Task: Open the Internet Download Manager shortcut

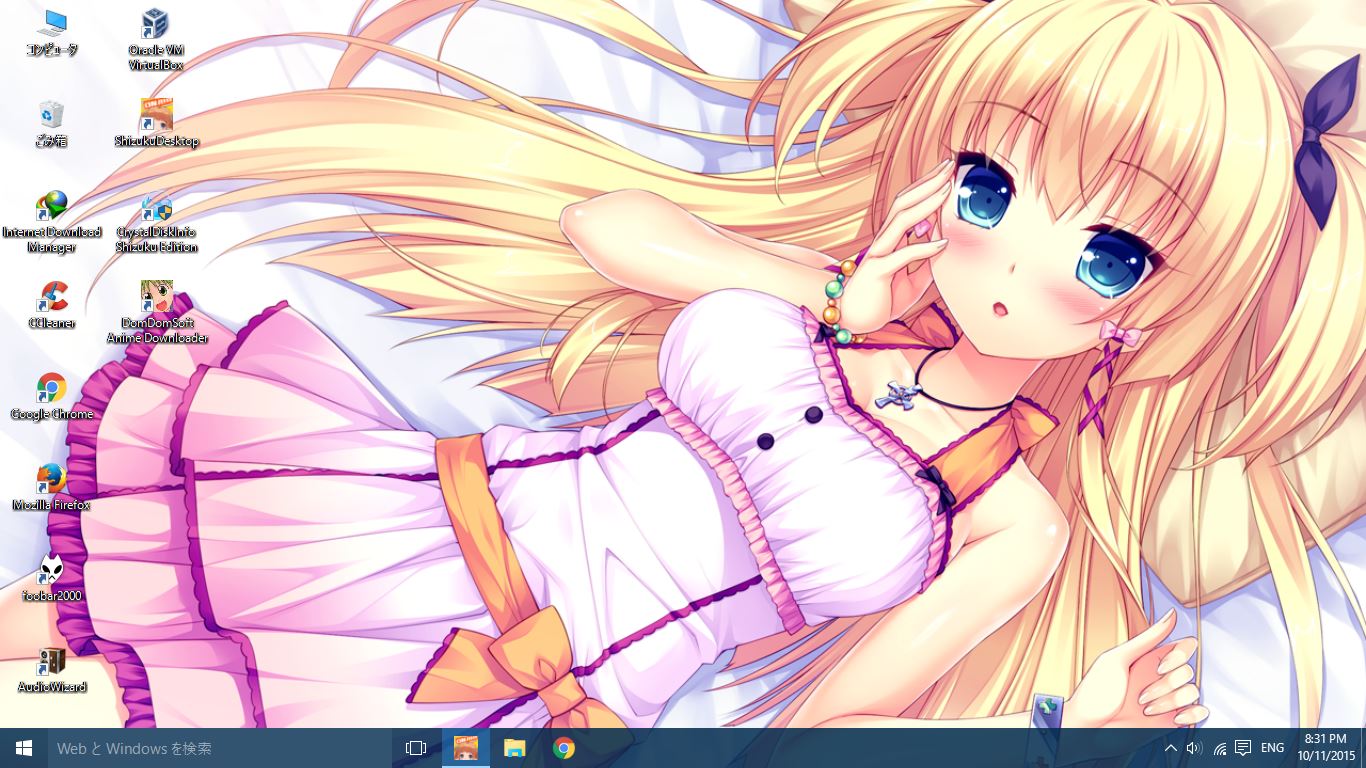Action: tap(52, 221)
